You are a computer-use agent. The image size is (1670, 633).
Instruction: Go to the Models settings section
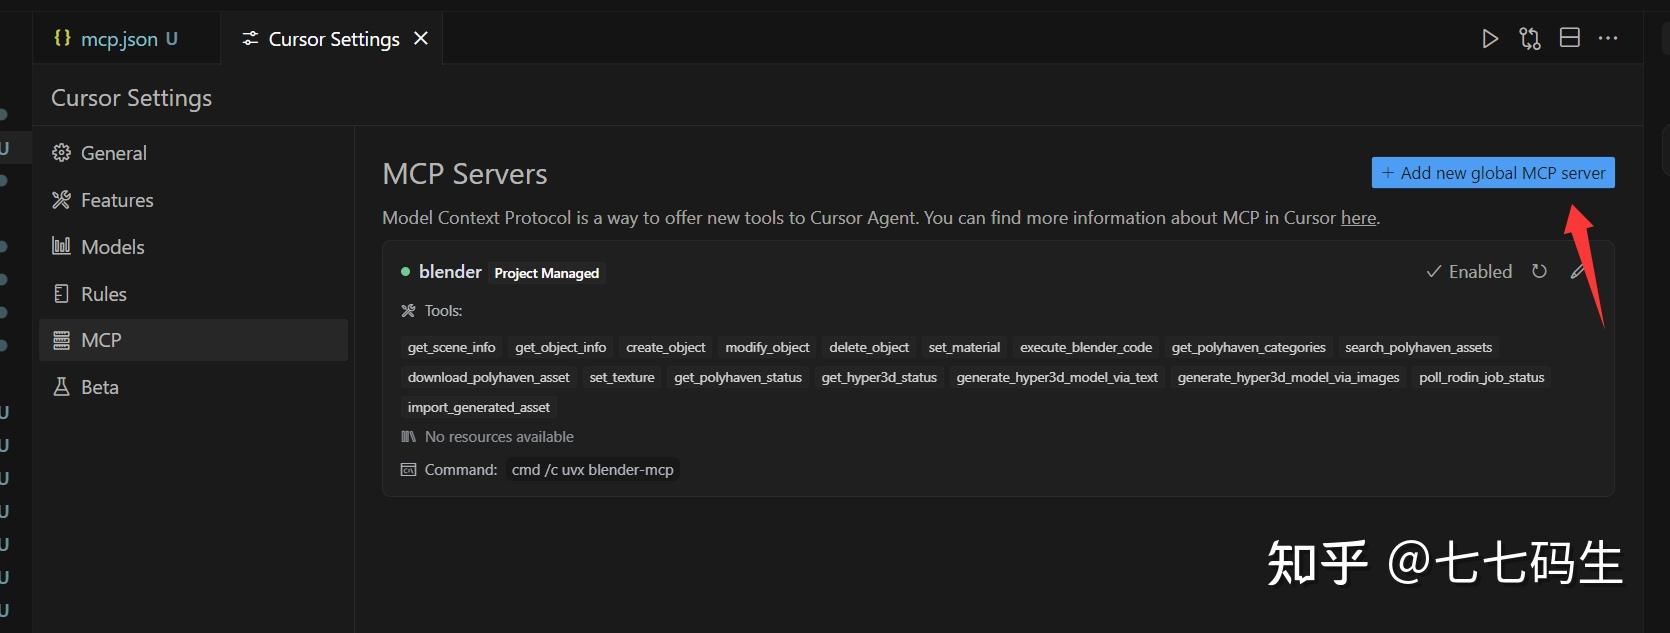click(x=112, y=247)
